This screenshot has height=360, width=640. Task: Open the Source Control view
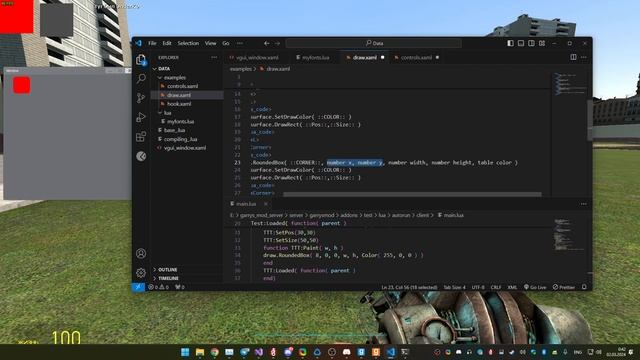(x=141, y=98)
